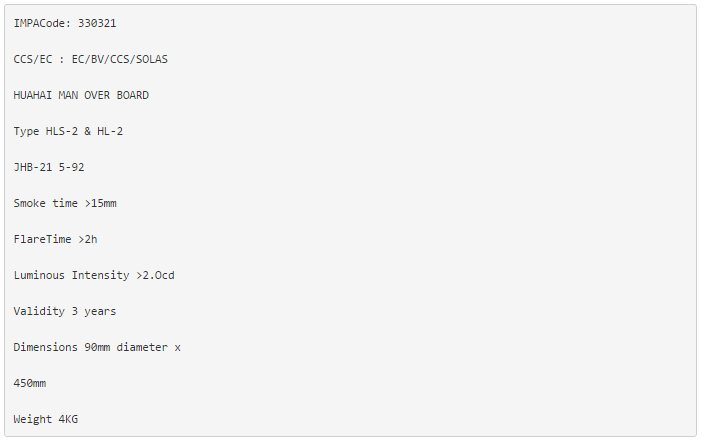
Task: Click the CCS/EC : EC/BV/CCS/SOLAS line
Action: point(91,59)
